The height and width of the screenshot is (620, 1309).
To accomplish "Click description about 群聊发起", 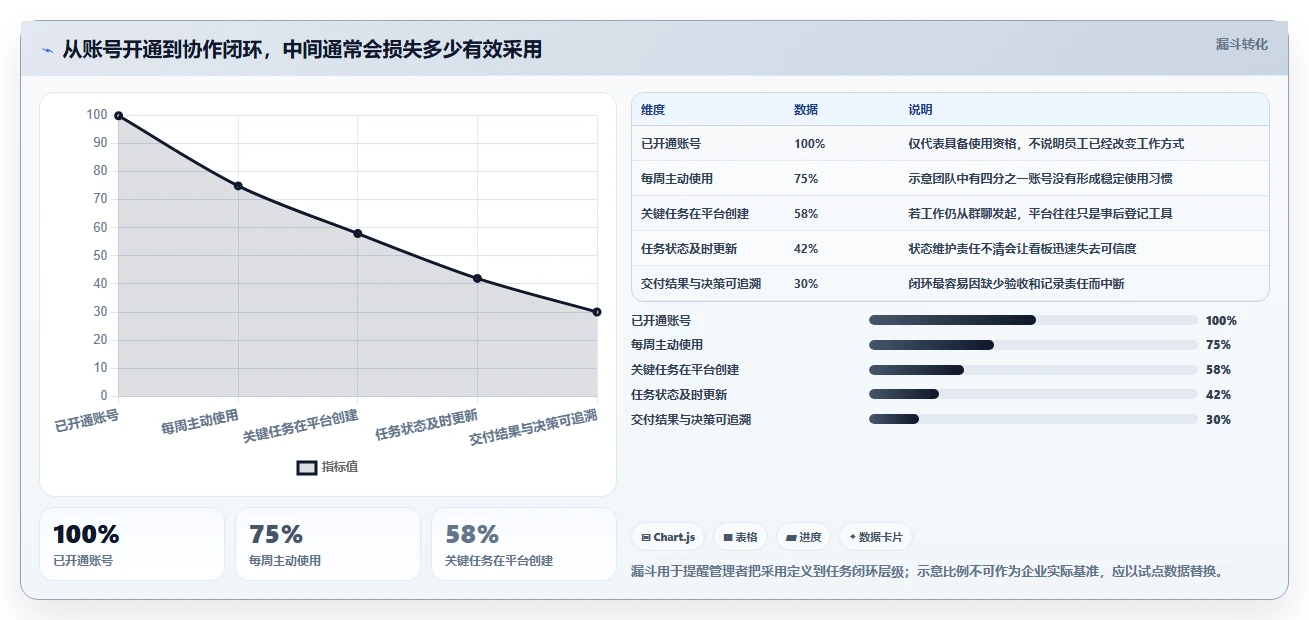I will (x=1040, y=214).
